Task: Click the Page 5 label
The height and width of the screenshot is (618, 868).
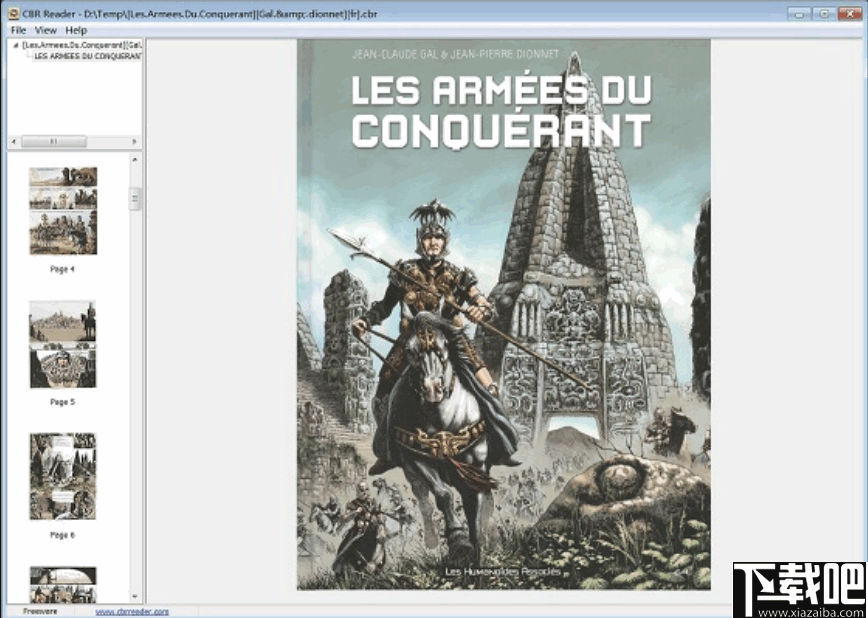Action: click(62, 402)
